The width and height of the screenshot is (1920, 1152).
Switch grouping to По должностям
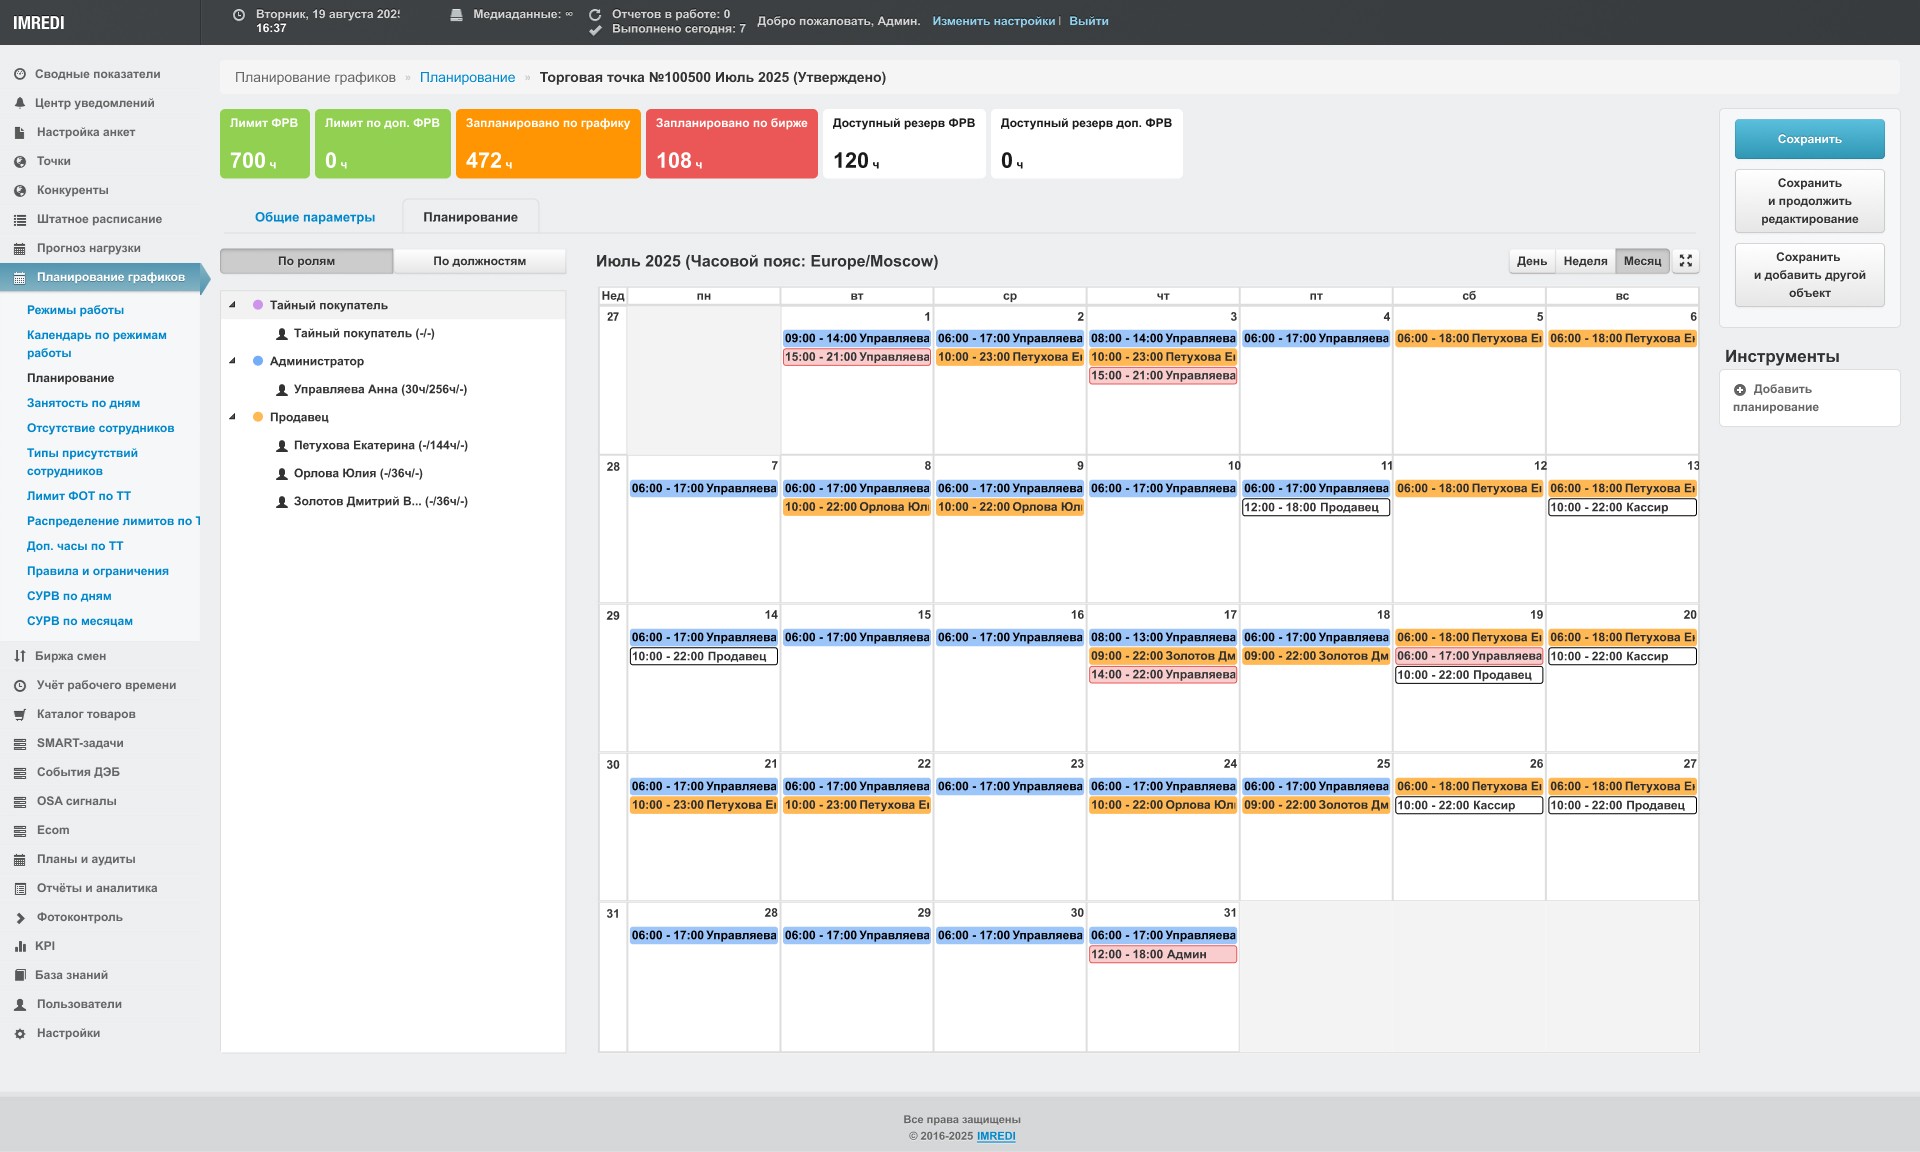click(x=479, y=261)
